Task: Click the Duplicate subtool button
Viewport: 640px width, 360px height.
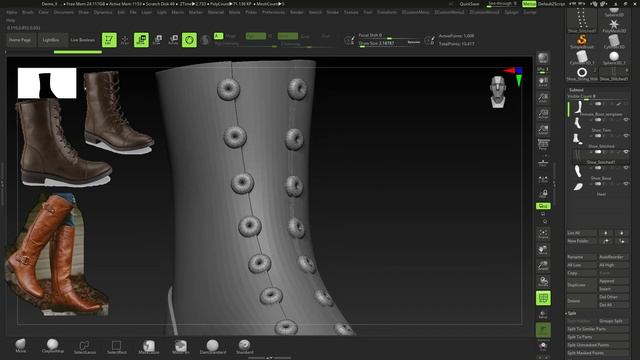Action: pyautogui.click(x=581, y=285)
